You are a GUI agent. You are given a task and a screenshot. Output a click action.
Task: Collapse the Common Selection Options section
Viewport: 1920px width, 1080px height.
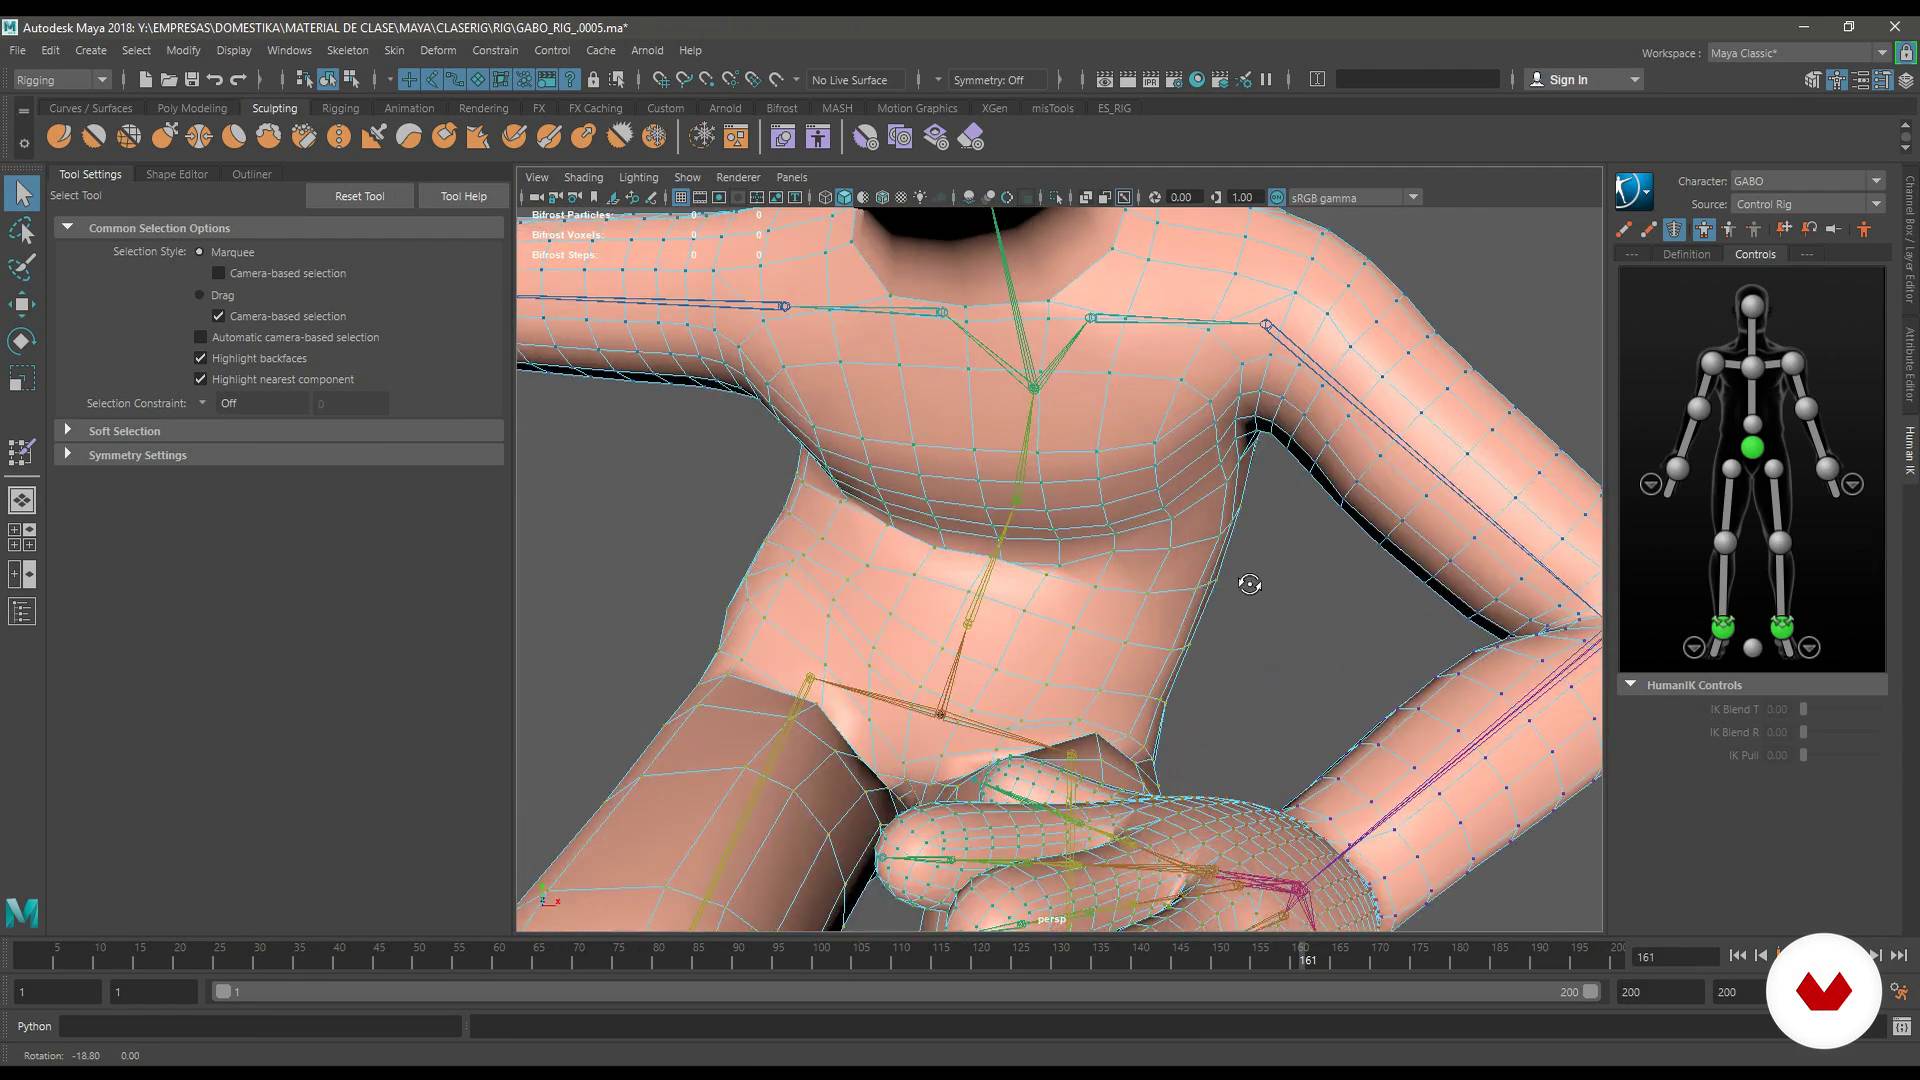(279, 228)
